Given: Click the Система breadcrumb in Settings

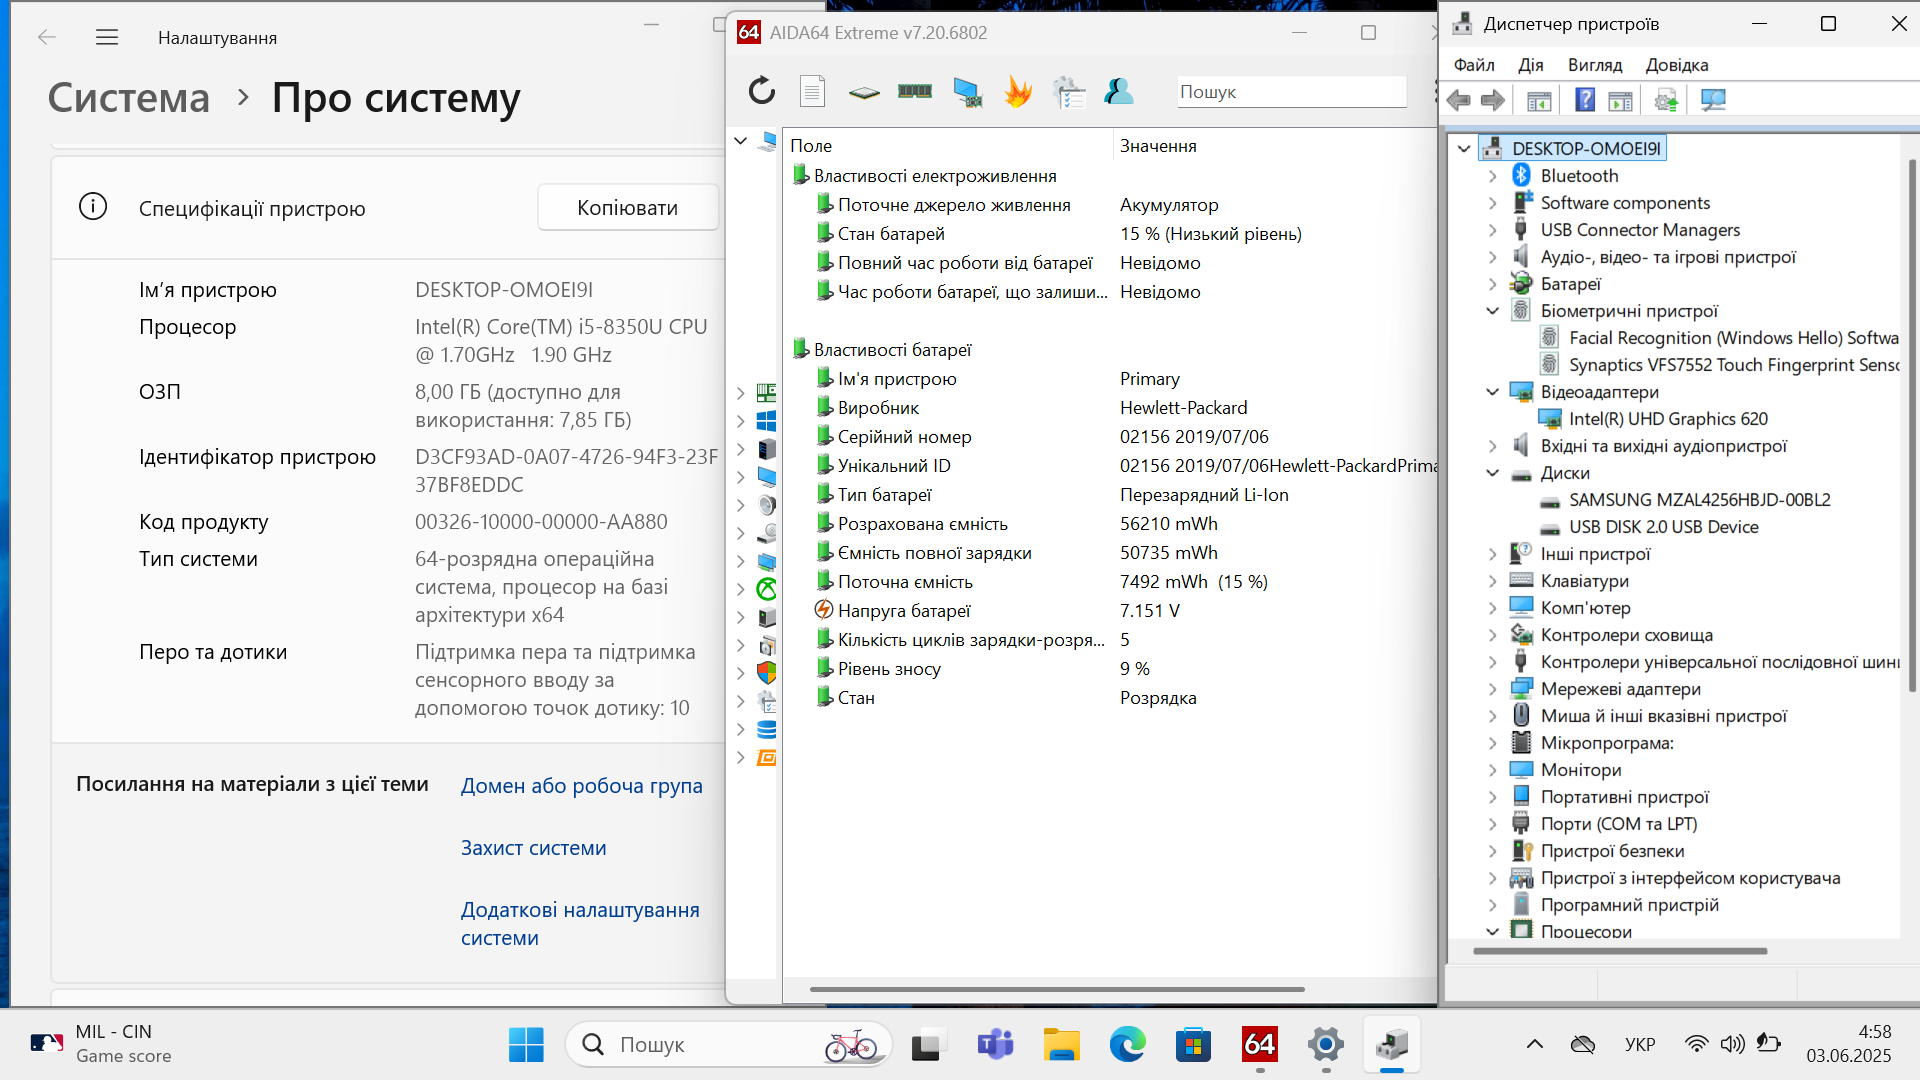Looking at the screenshot, I should point(129,98).
